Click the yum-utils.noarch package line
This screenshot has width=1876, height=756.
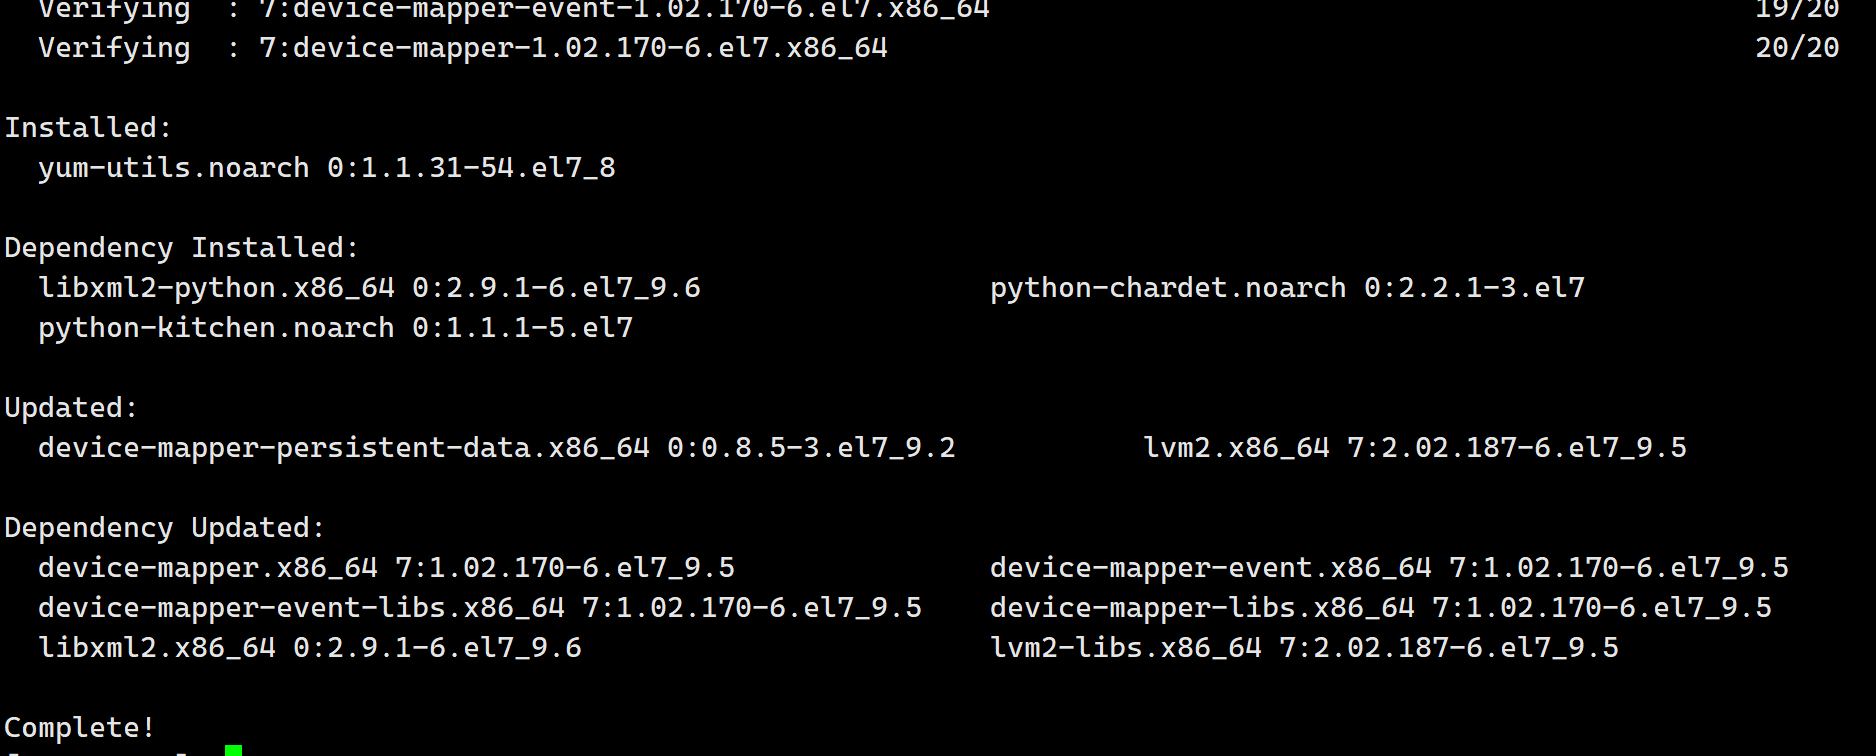[327, 167]
